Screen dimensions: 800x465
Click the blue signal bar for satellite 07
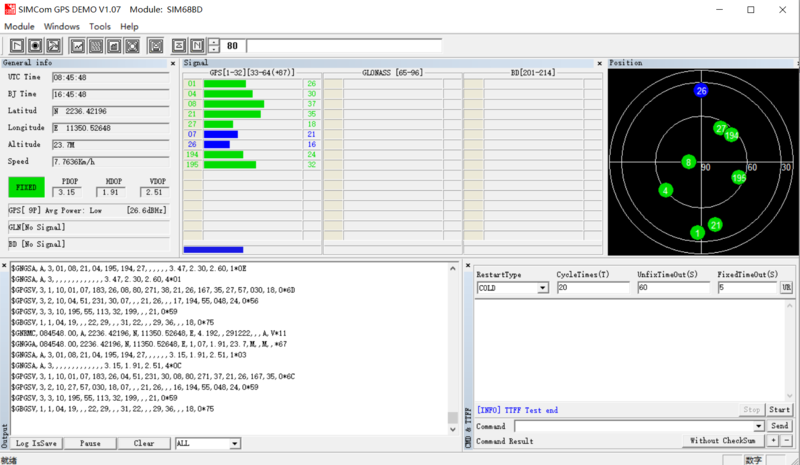pos(221,135)
